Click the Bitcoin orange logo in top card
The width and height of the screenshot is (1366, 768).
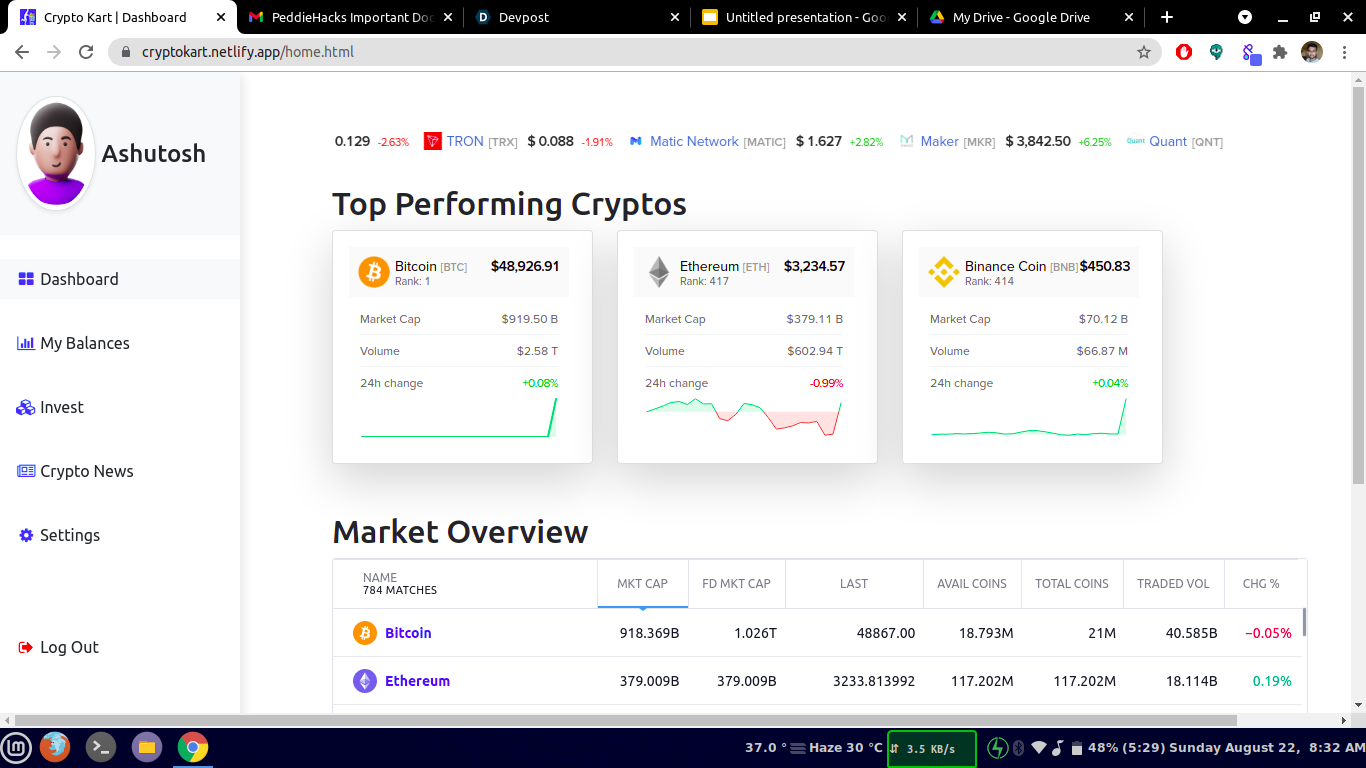coord(374,272)
